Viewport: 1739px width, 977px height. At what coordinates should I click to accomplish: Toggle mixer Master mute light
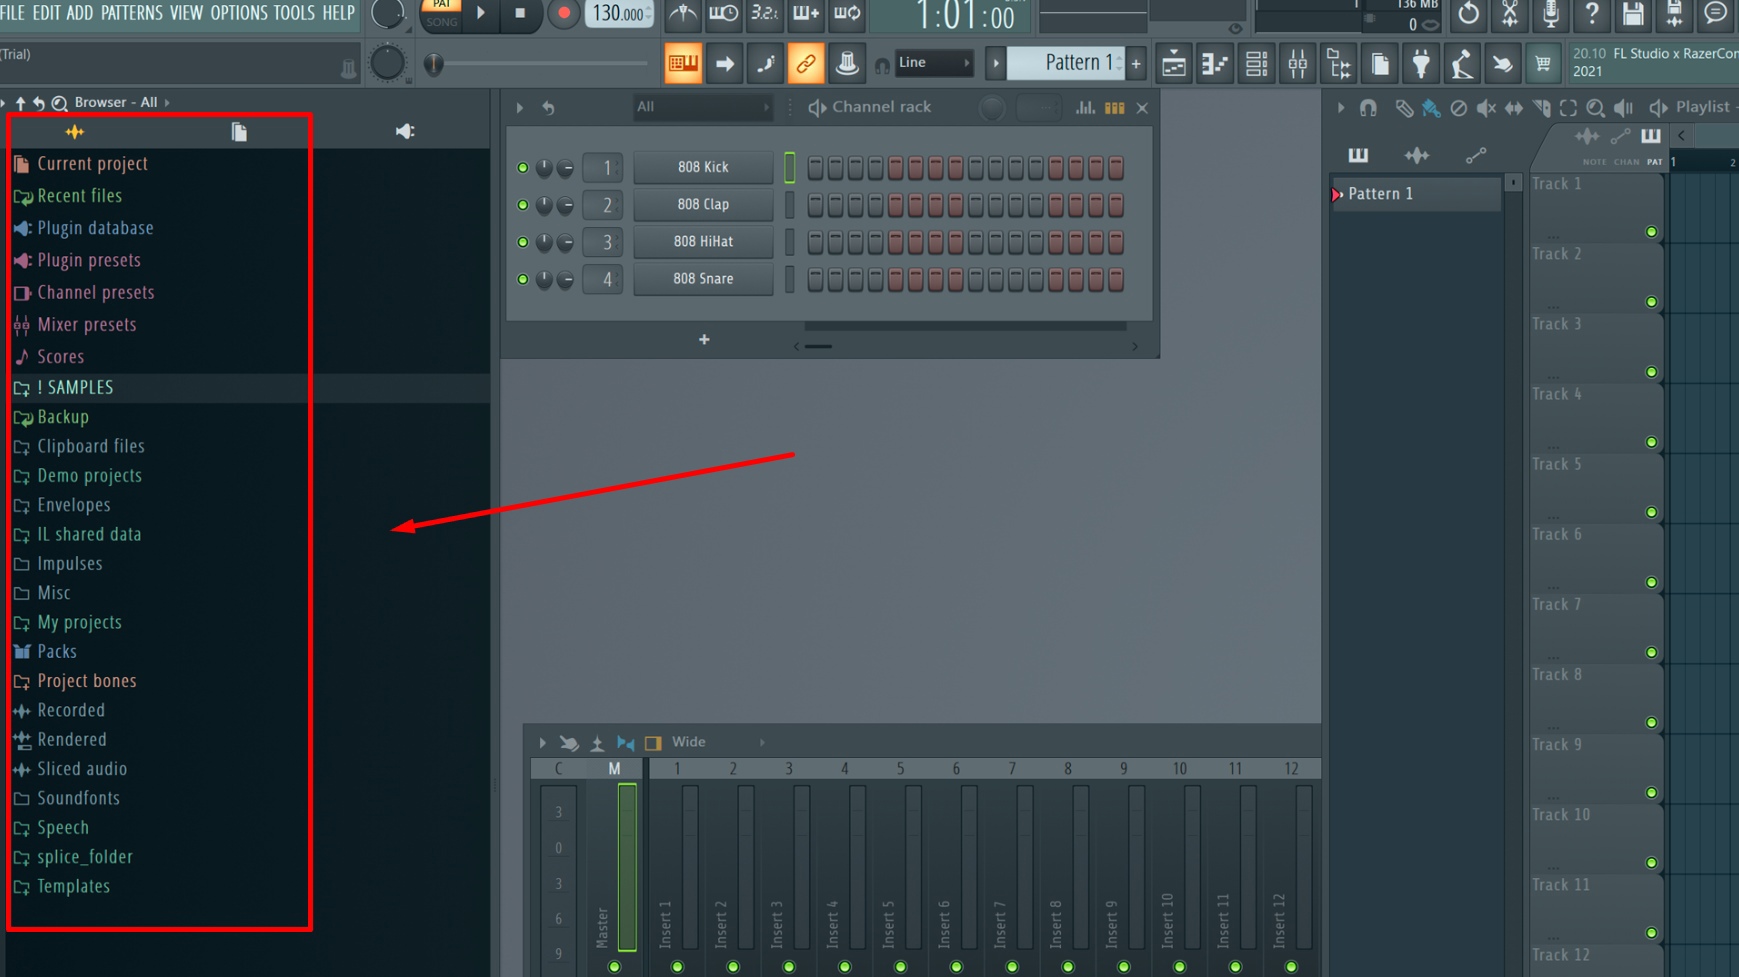(x=614, y=966)
